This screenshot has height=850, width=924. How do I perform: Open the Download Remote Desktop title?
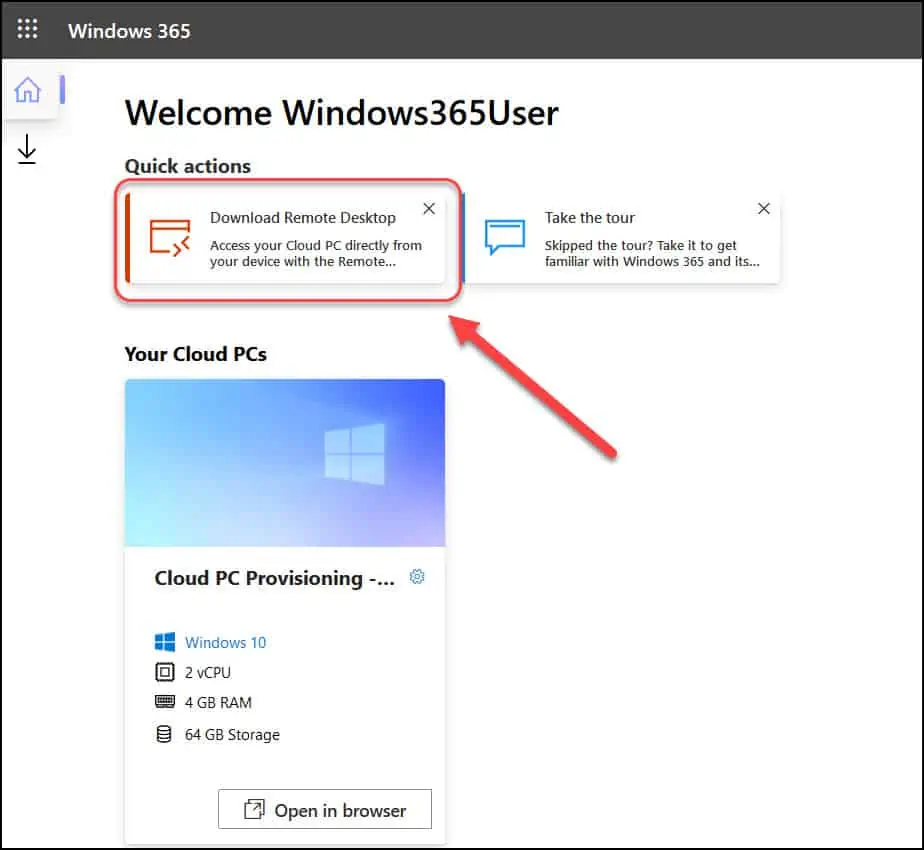pyautogui.click(x=303, y=218)
